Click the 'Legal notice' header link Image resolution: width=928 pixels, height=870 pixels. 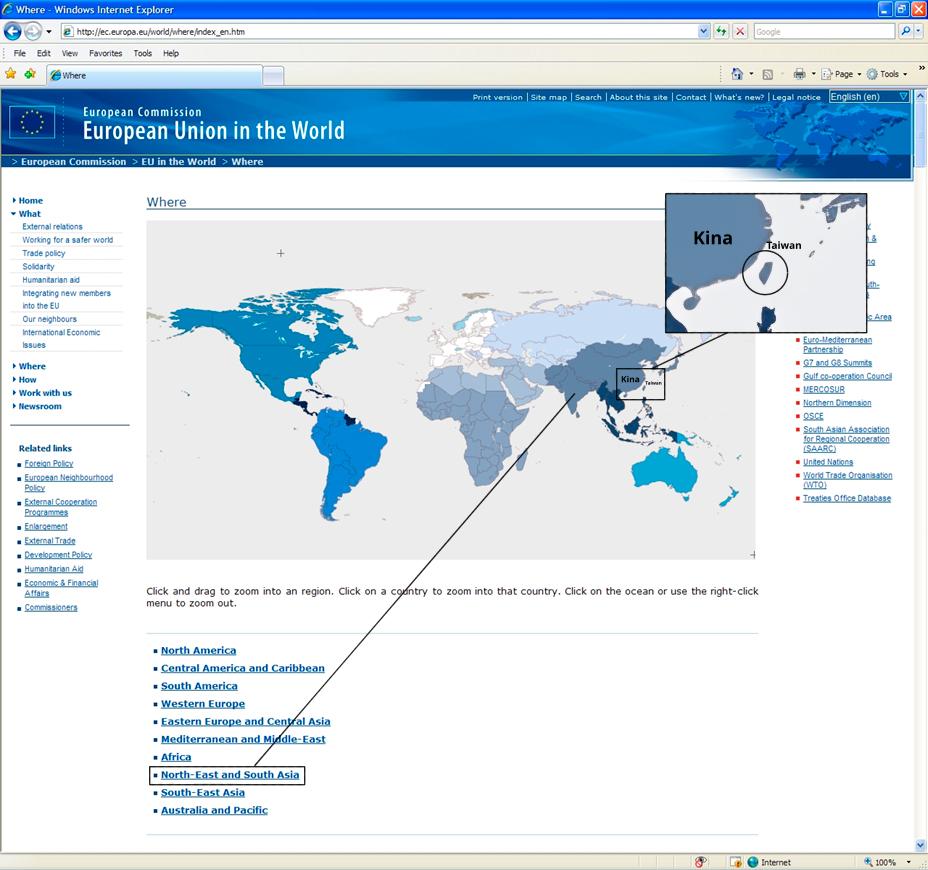796,97
